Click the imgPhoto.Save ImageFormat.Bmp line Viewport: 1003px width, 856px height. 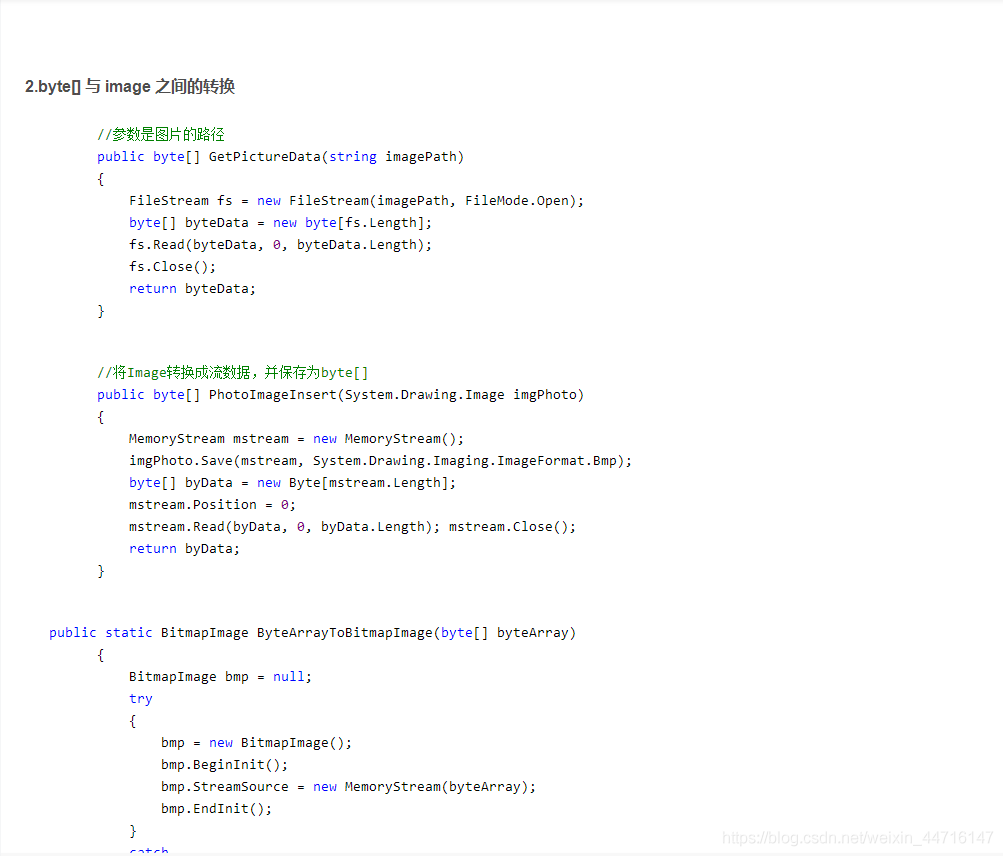[381, 461]
